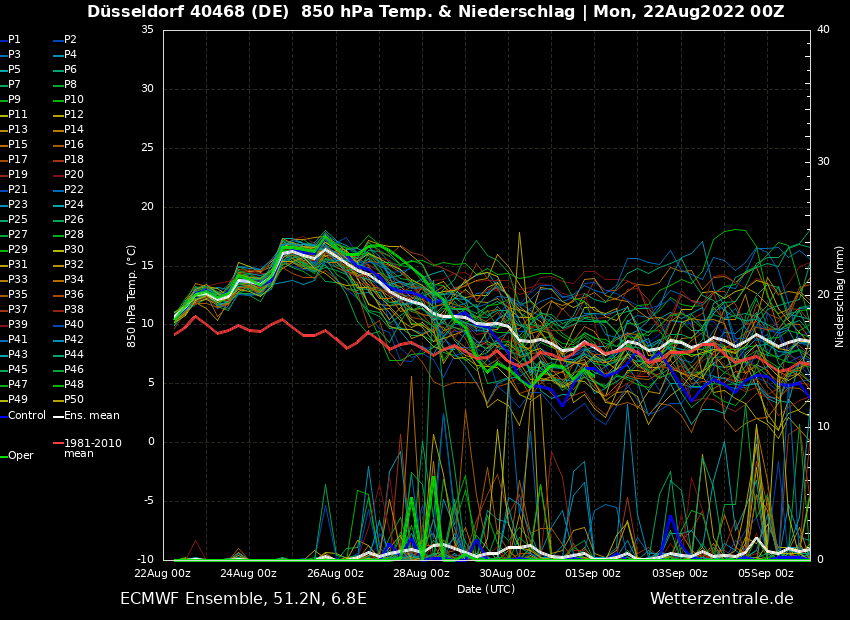Click the 850 hPa Temp. axis label
The height and width of the screenshot is (620, 850).
click(132, 296)
